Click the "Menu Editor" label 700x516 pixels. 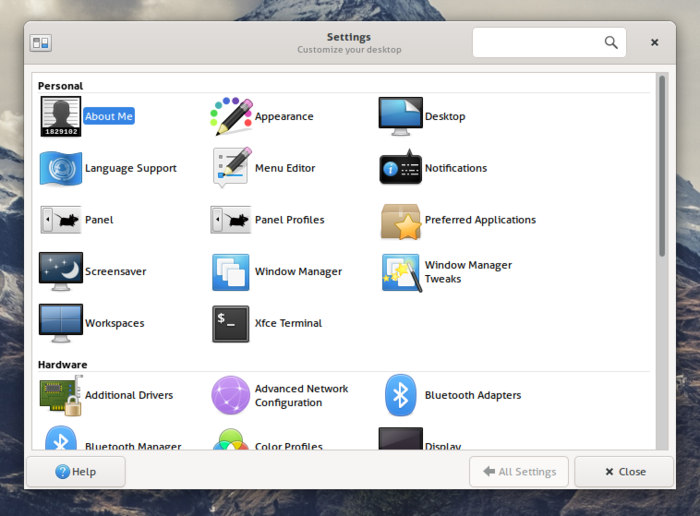click(x=285, y=168)
